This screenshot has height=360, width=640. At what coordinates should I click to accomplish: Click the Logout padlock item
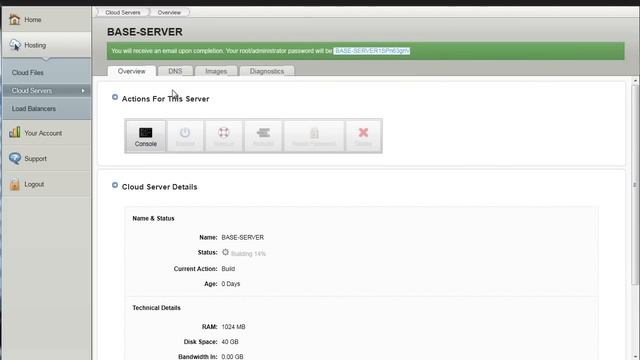[x=46, y=184]
